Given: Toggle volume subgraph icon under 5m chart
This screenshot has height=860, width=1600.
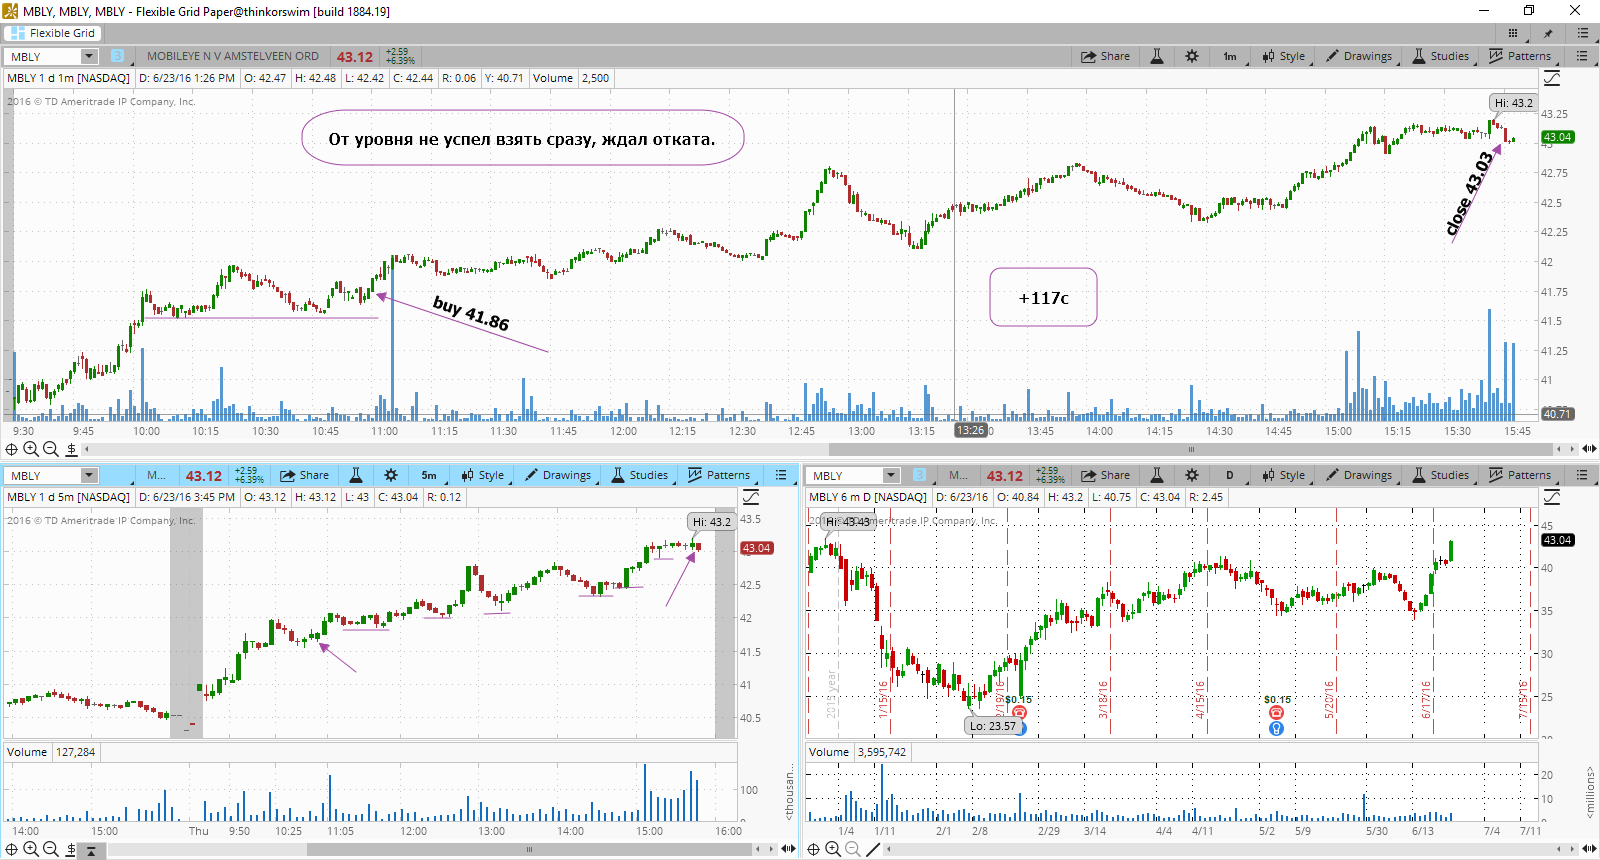Looking at the screenshot, I should pyautogui.click(x=71, y=849).
